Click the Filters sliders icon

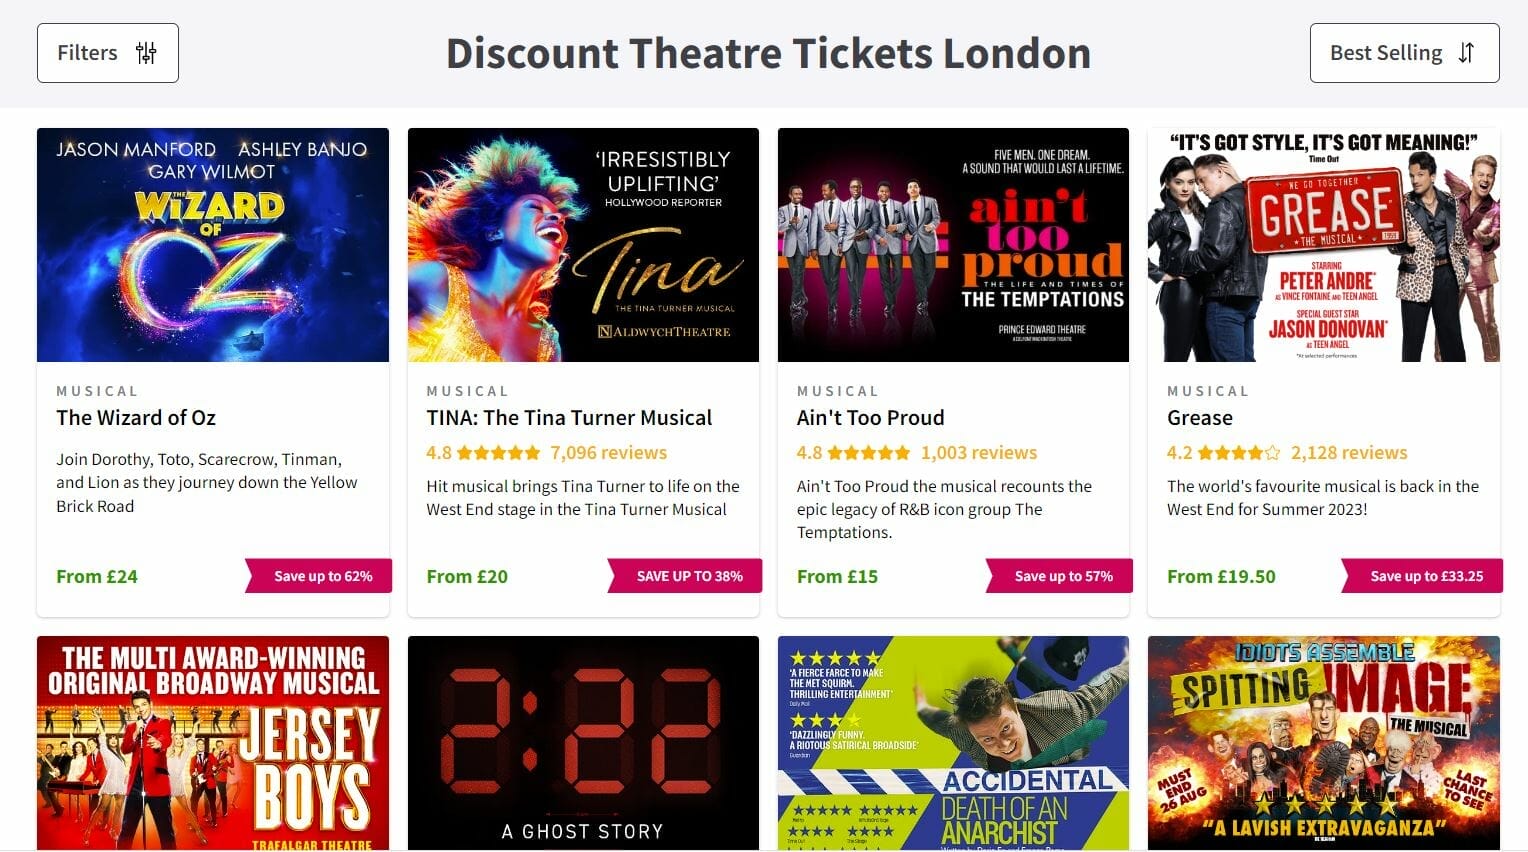(146, 52)
